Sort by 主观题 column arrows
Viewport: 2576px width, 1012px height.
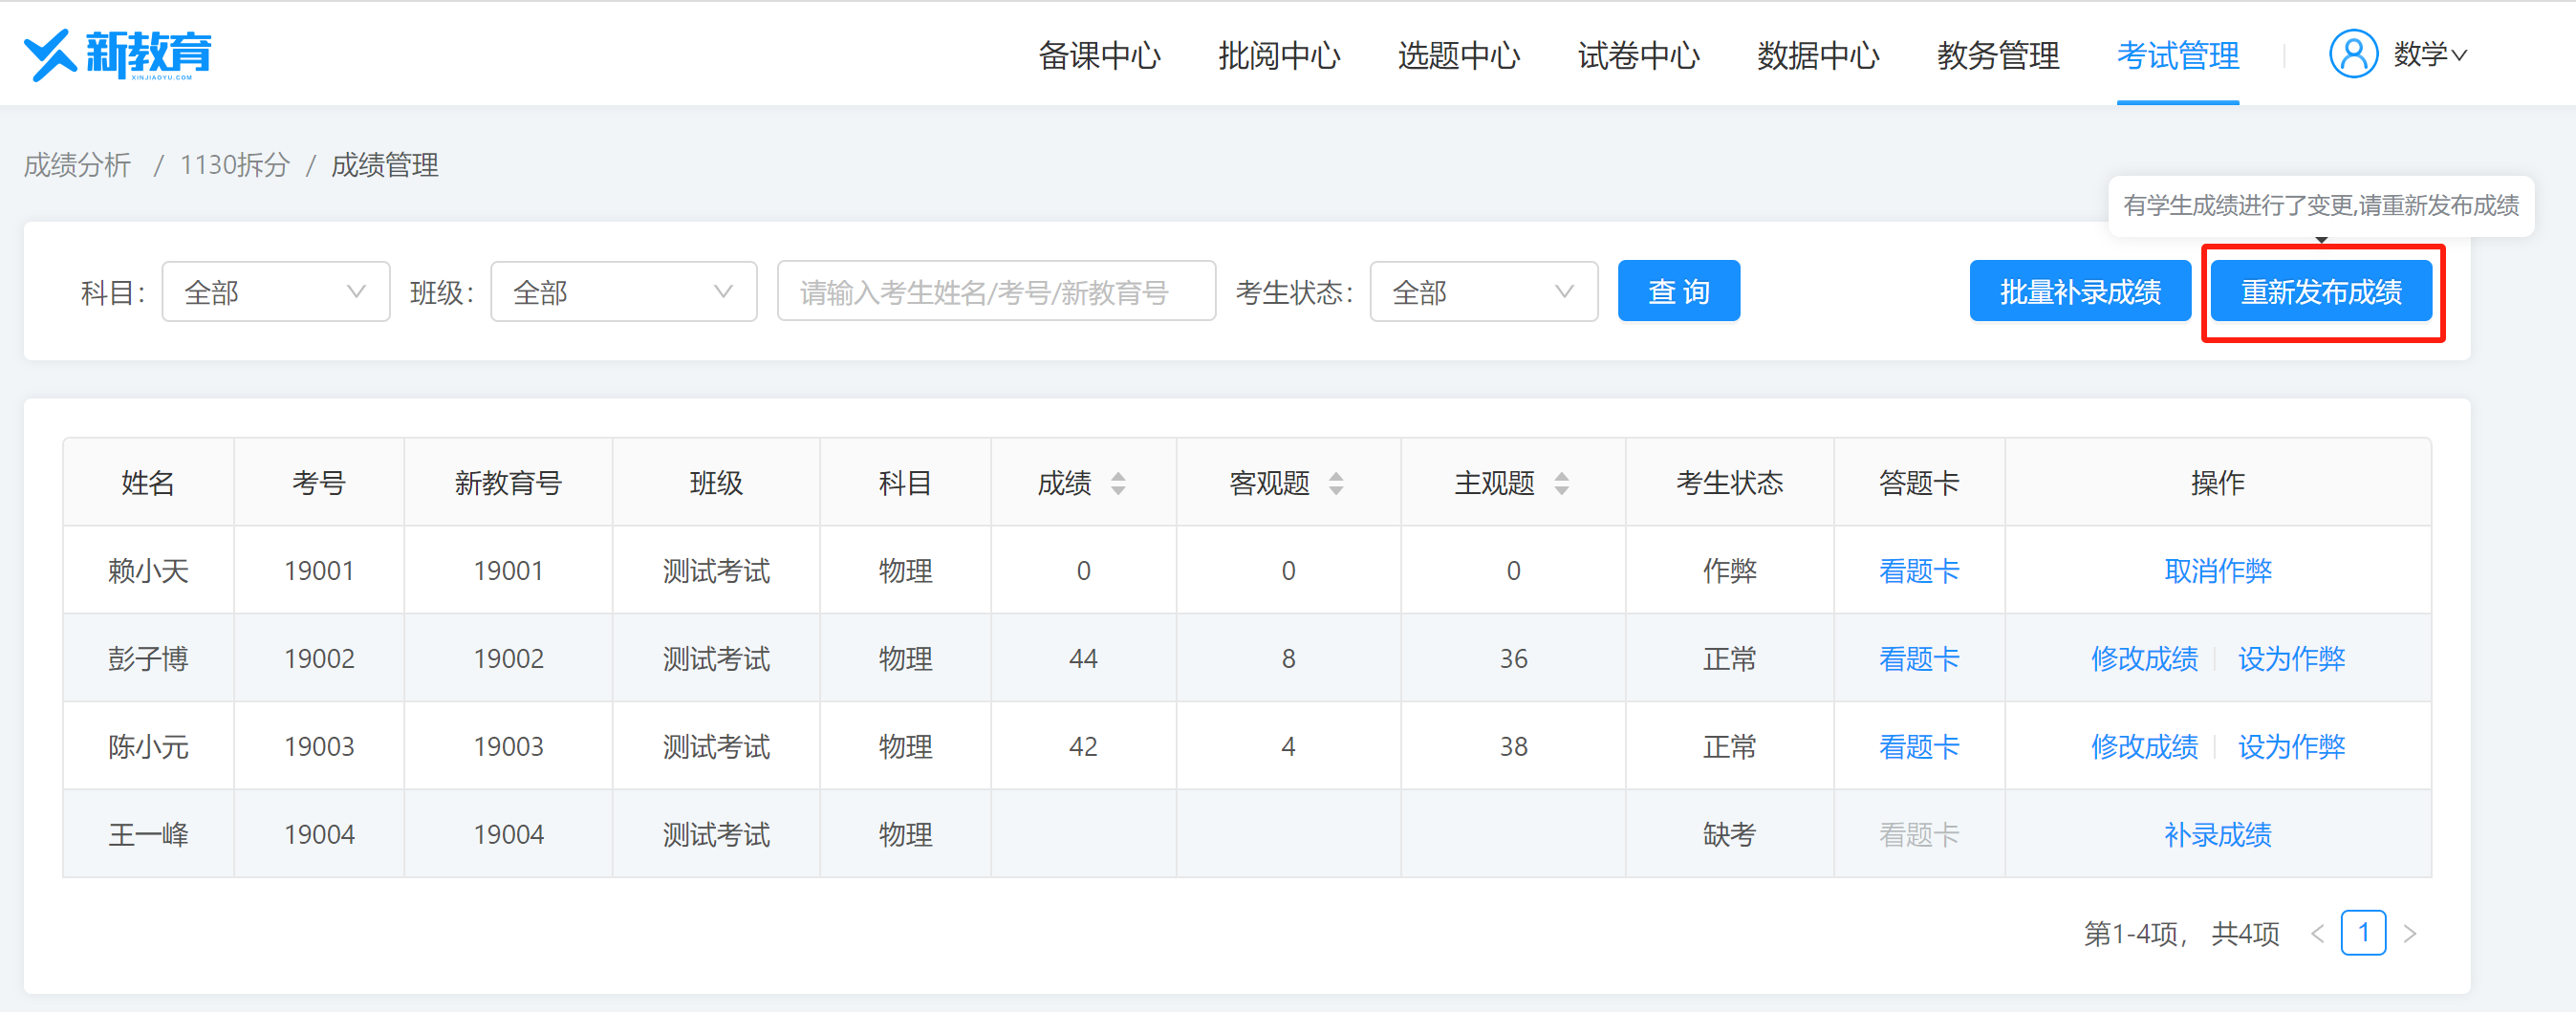1561,484
